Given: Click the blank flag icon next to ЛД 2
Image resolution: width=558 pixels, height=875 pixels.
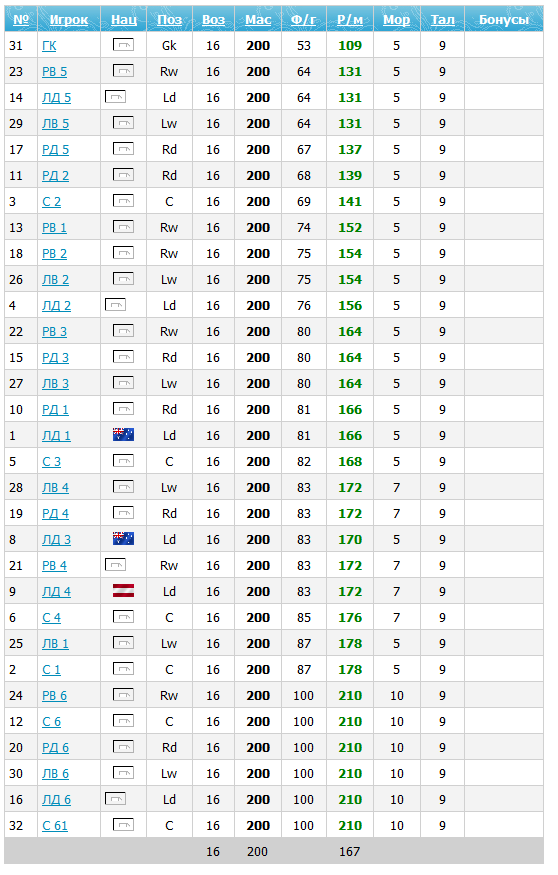Looking at the screenshot, I should pyautogui.click(x=116, y=305).
